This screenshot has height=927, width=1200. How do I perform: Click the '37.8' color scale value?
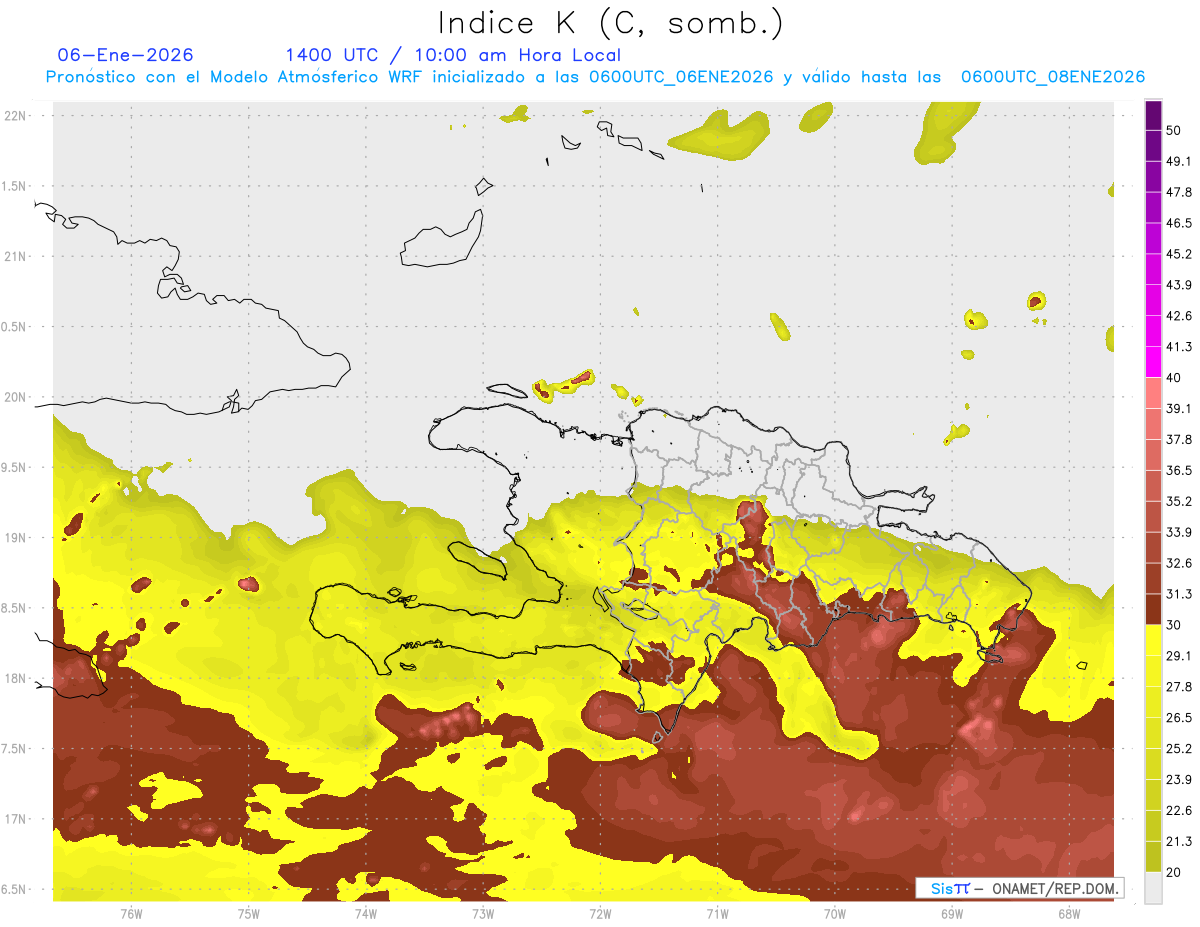(x=1179, y=439)
